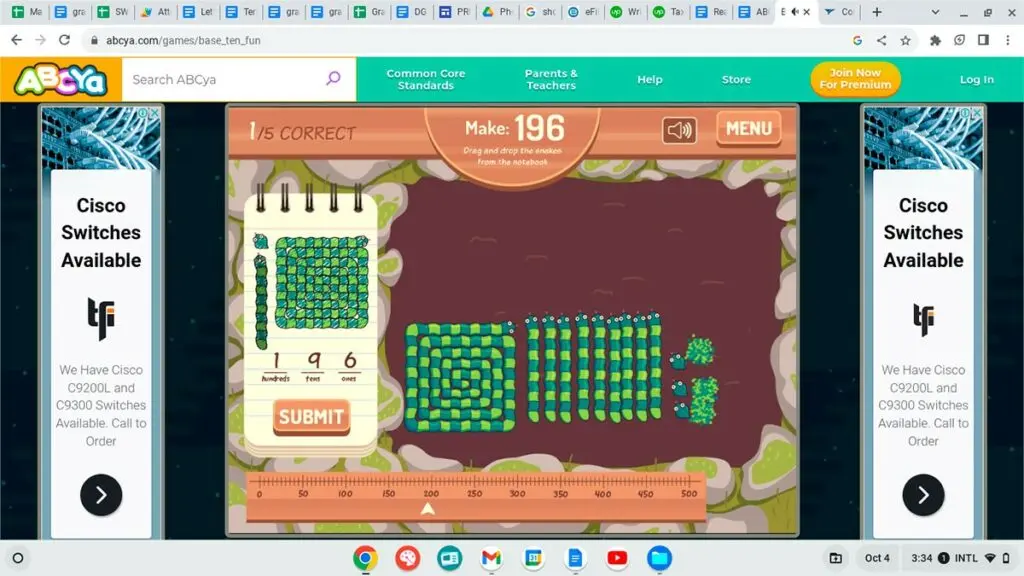Go forward in the browser

click(x=40, y=40)
